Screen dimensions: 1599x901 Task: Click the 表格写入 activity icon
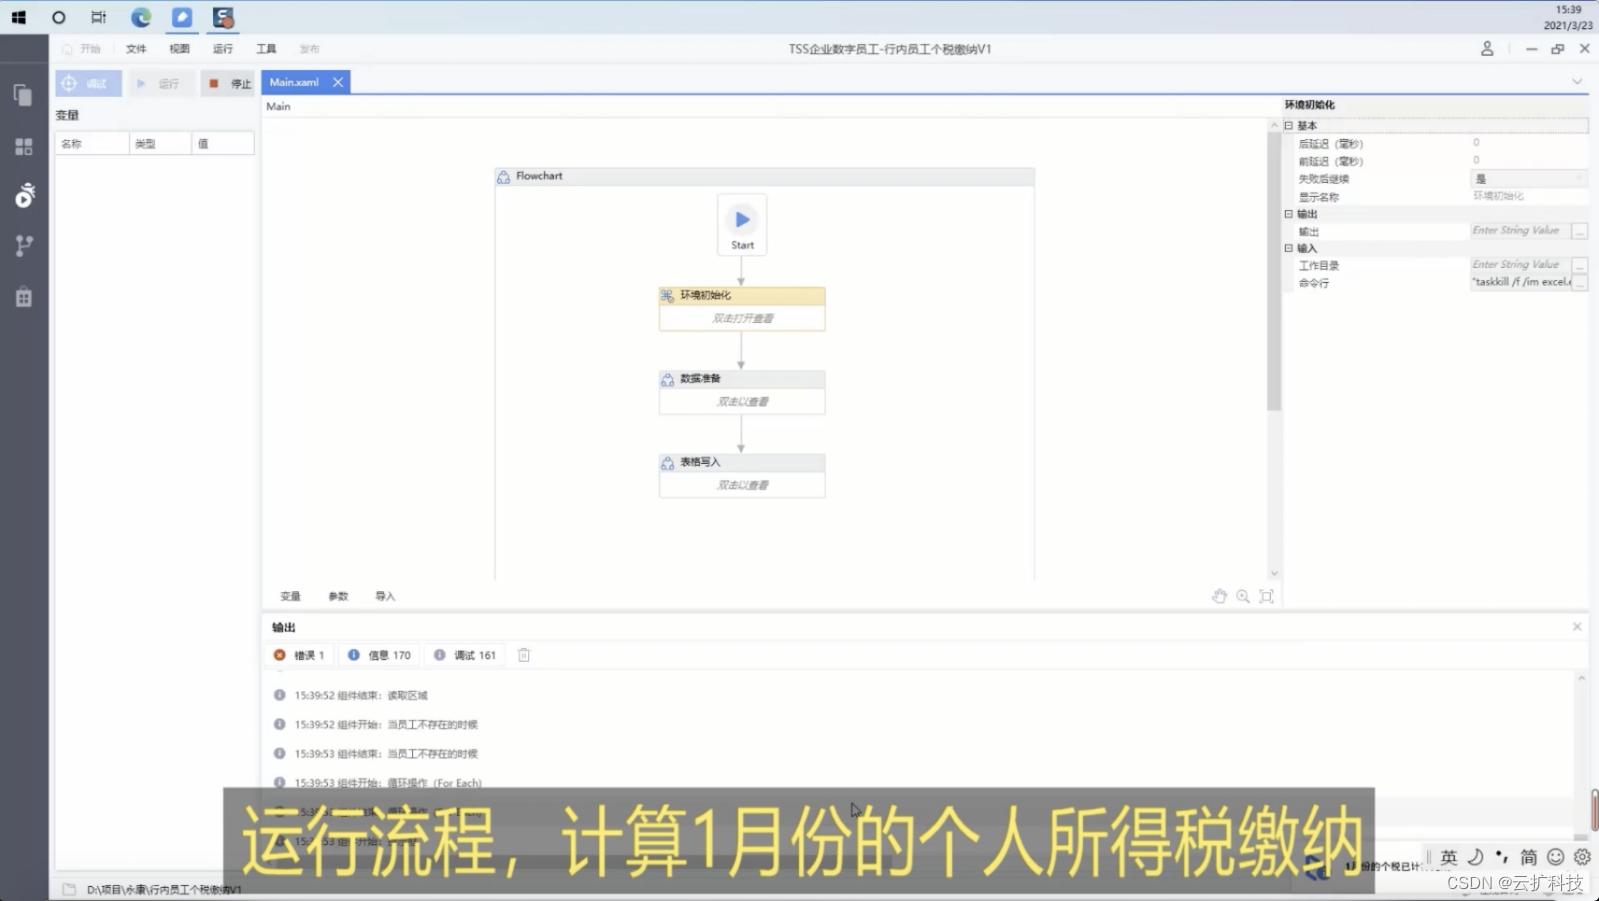click(667, 462)
